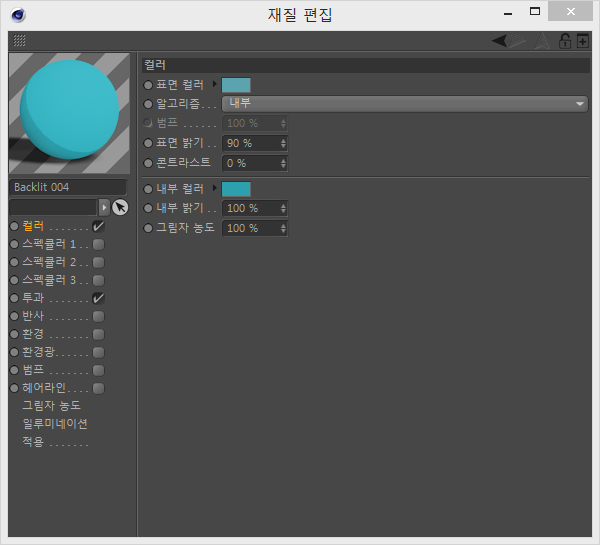This screenshot has width=600, height=545.
Task: Click the animation dot beside the 그림자 농도 parameter
Action: tap(148, 228)
